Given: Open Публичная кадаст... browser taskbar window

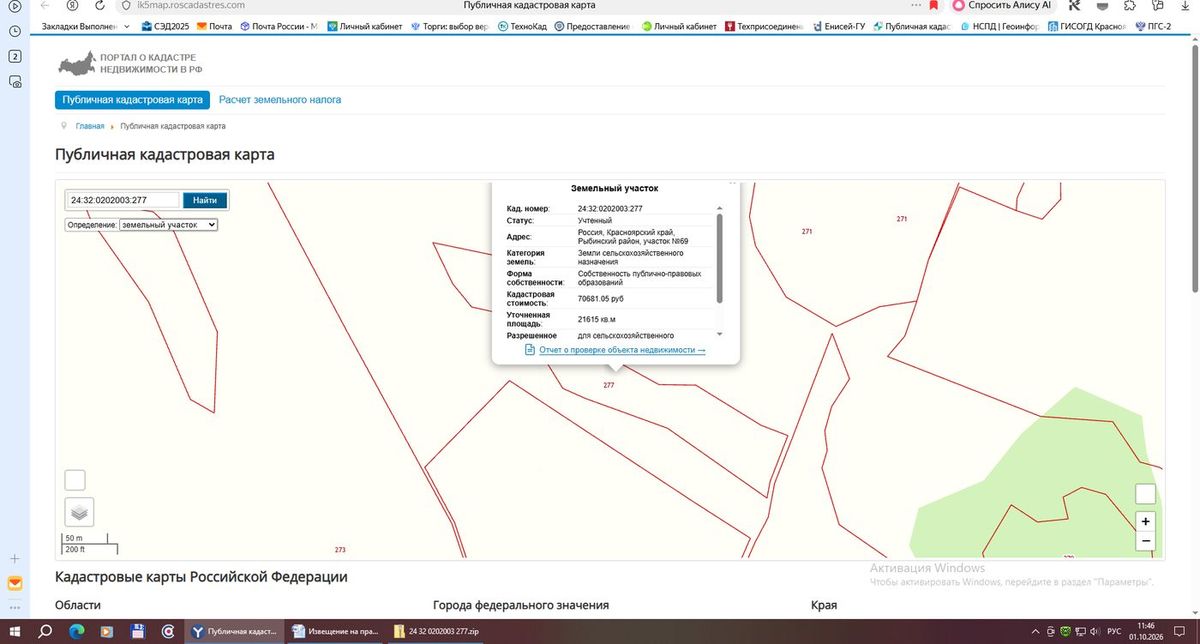Looking at the screenshot, I should click(233, 632).
